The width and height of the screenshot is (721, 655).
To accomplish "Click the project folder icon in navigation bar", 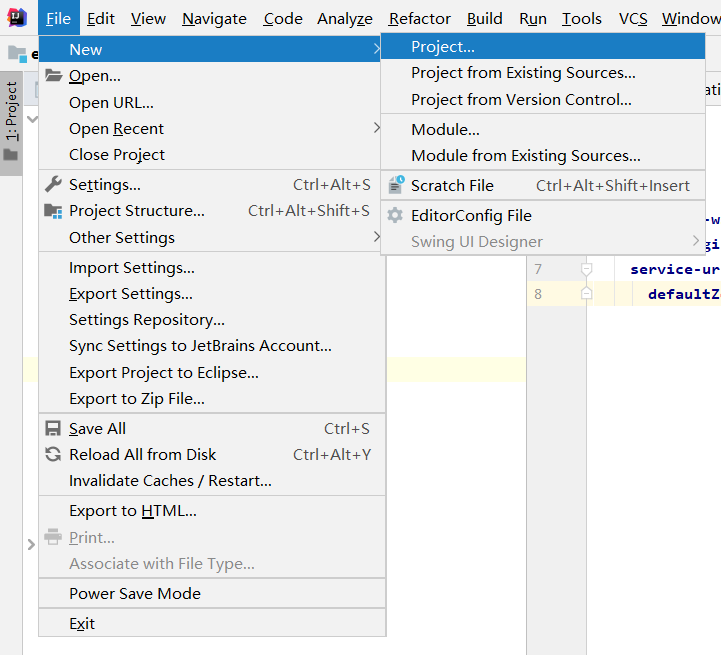I will point(17,54).
